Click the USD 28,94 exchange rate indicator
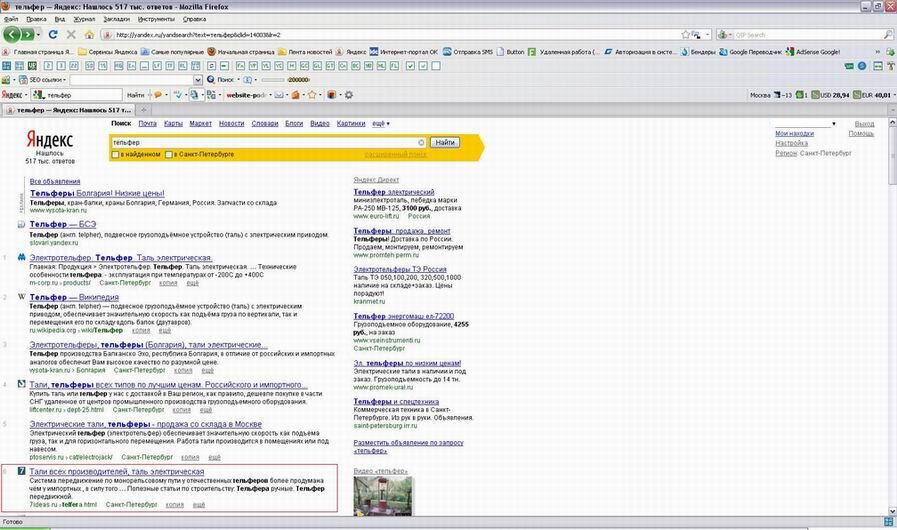This screenshot has height=530, width=897. [x=831, y=95]
